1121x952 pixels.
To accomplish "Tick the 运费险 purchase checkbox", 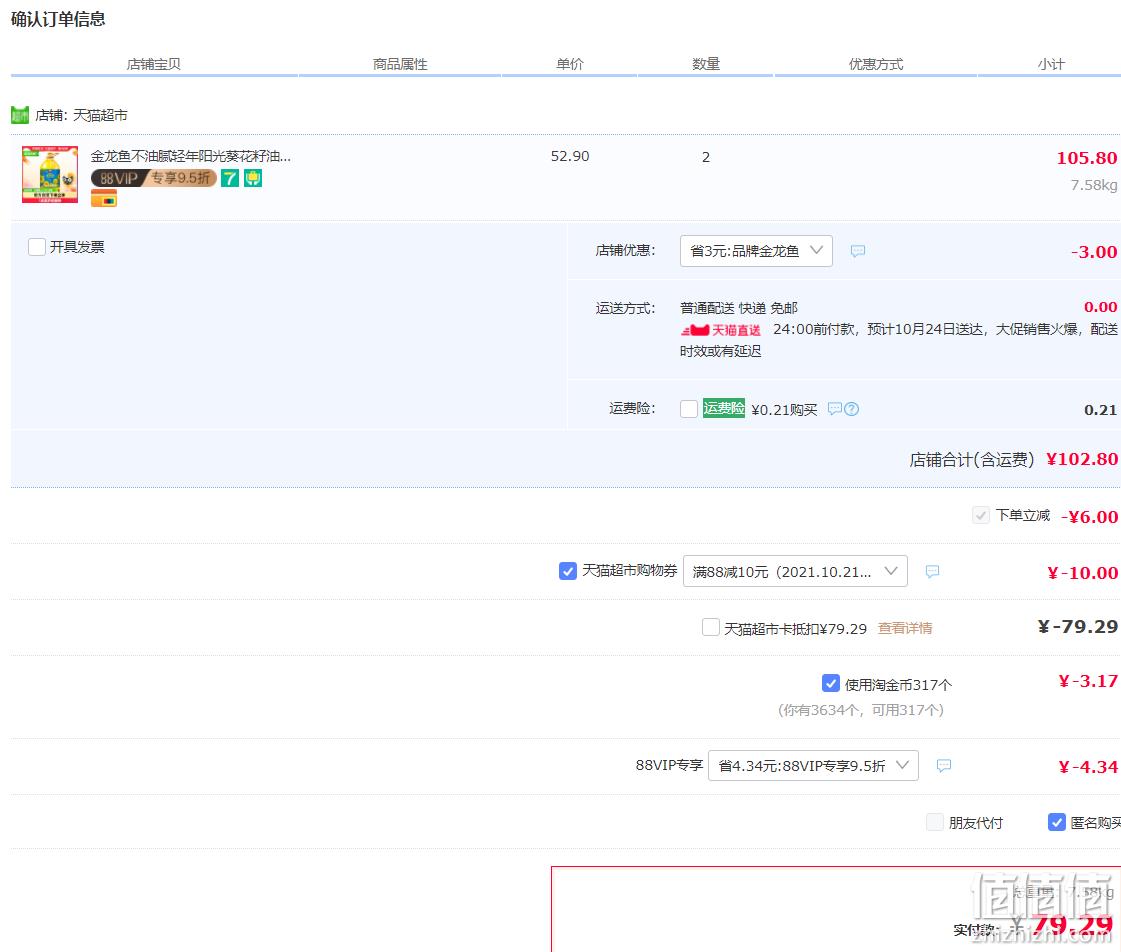I will click(x=688, y=409).
